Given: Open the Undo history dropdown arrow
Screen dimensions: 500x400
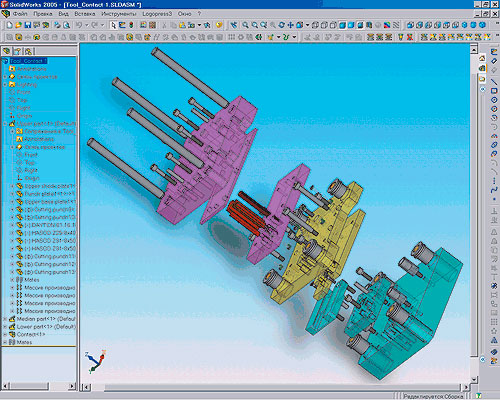Looking at the screenshot, I should [86, 25].
